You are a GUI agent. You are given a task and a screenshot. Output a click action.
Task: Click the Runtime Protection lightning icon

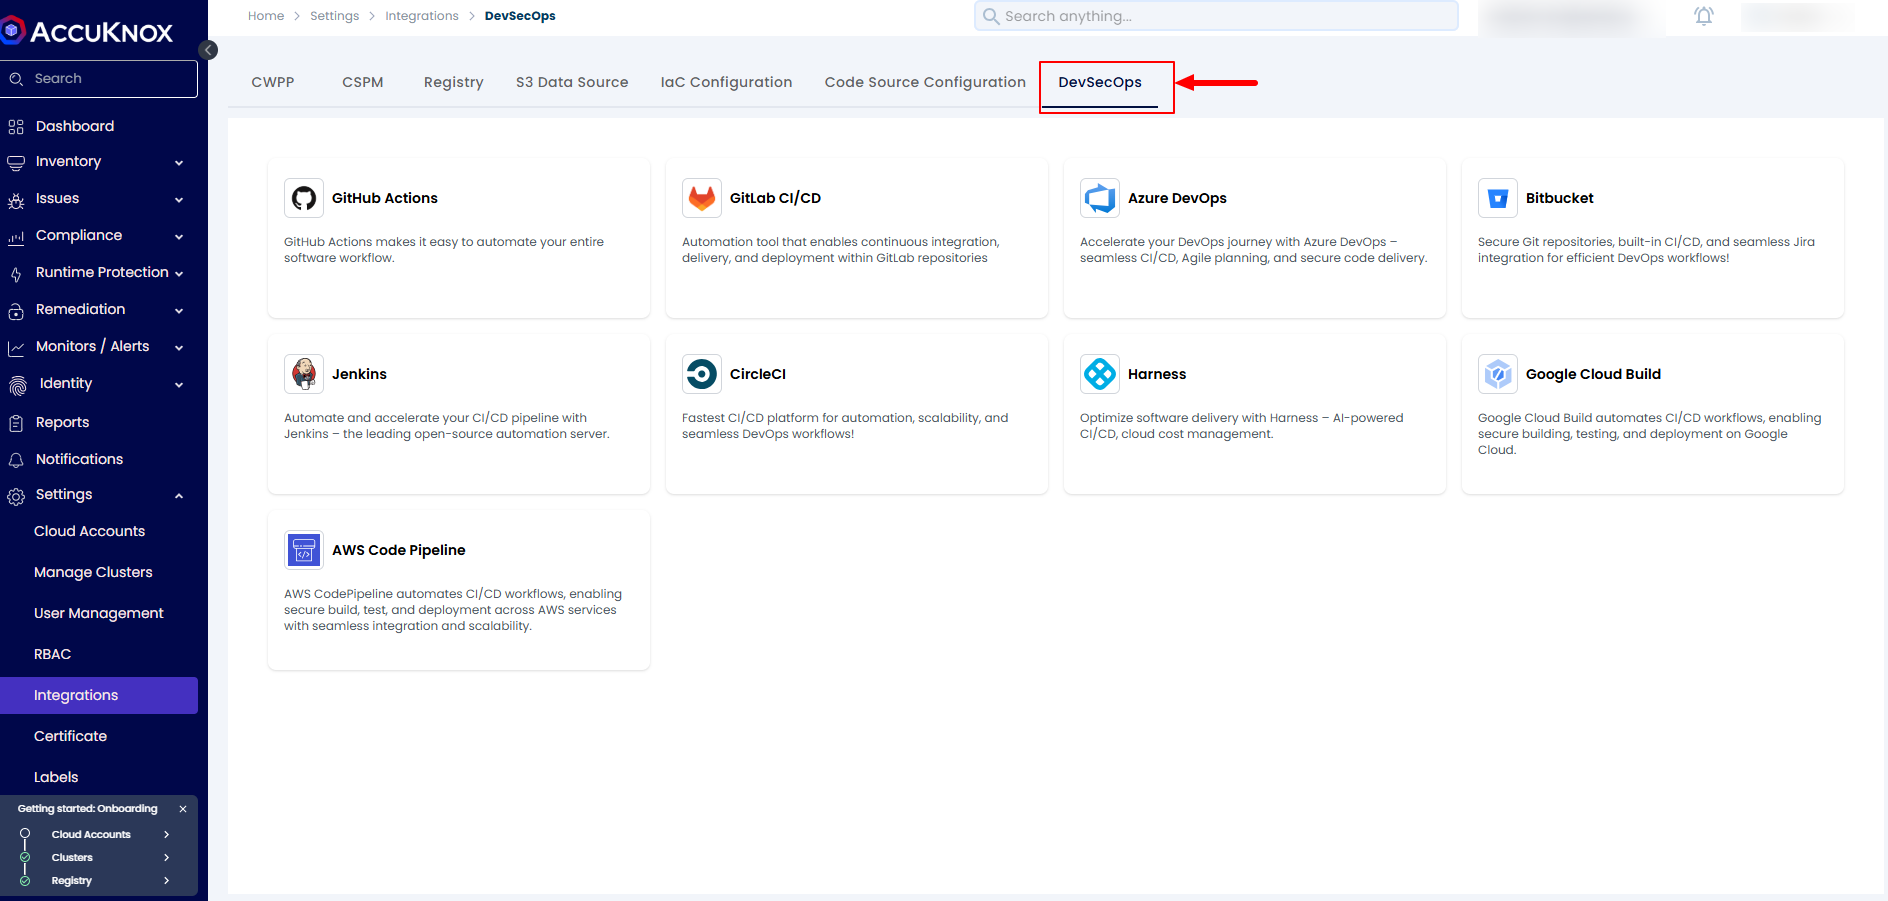(x=16, y=274)
